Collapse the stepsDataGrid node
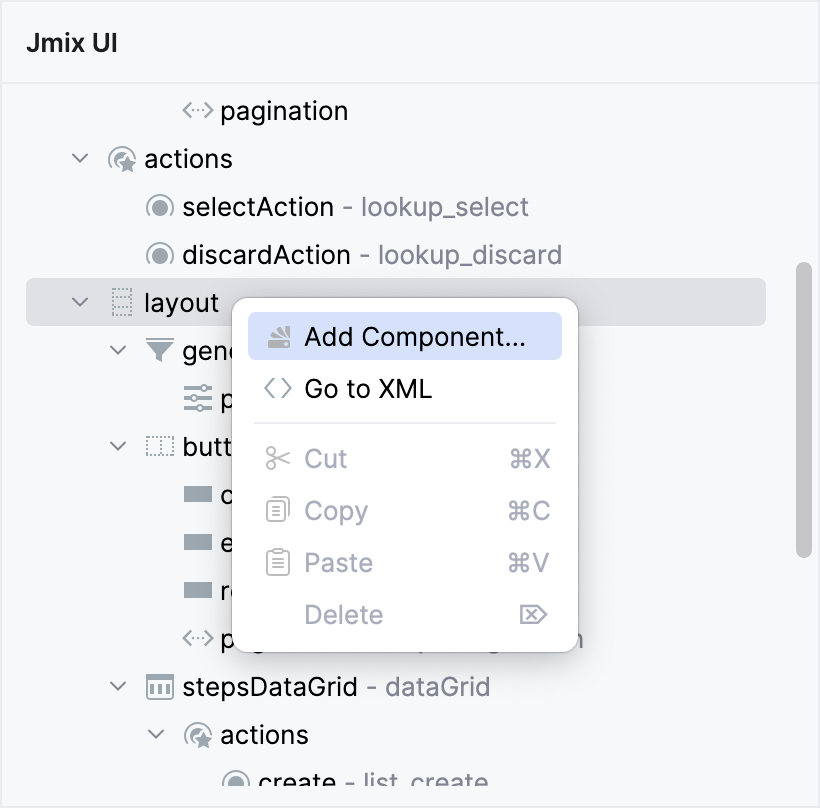 pos(119,686)
